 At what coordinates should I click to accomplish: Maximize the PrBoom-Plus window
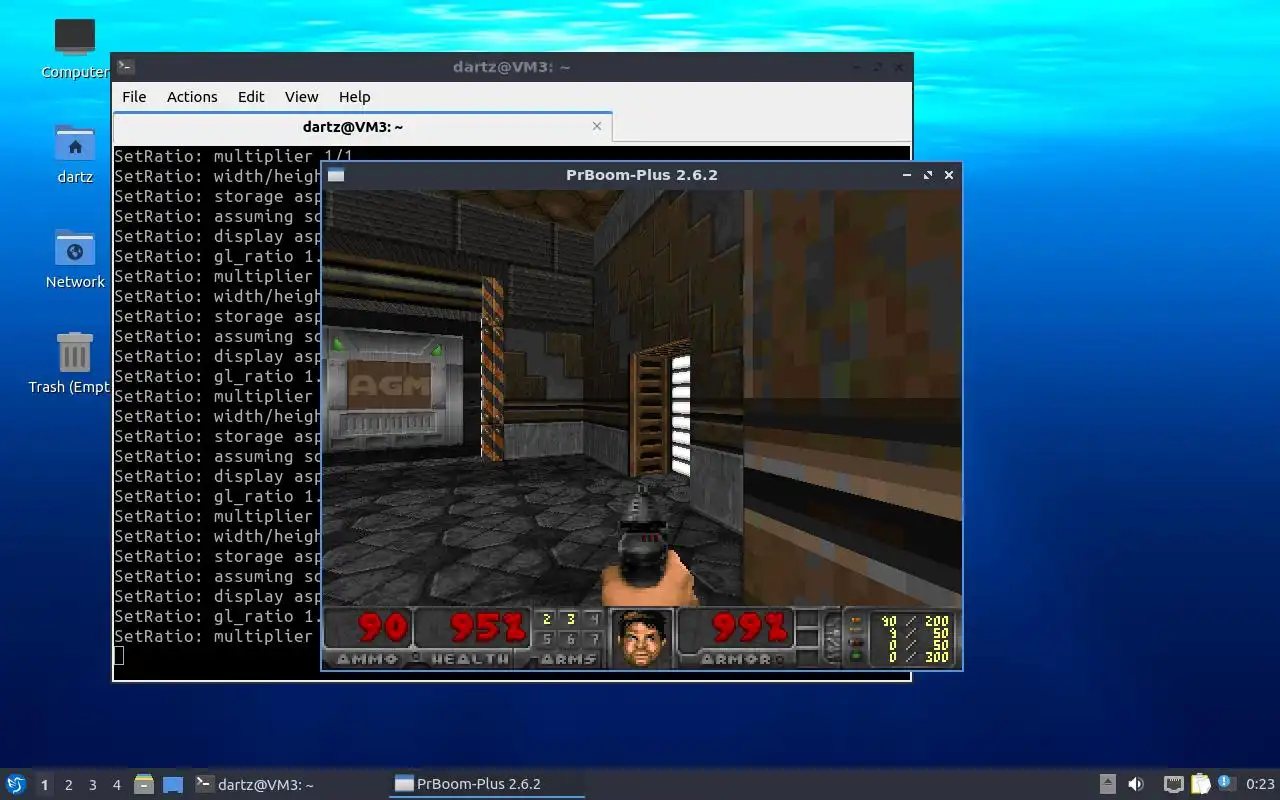(x=928, y=175)
